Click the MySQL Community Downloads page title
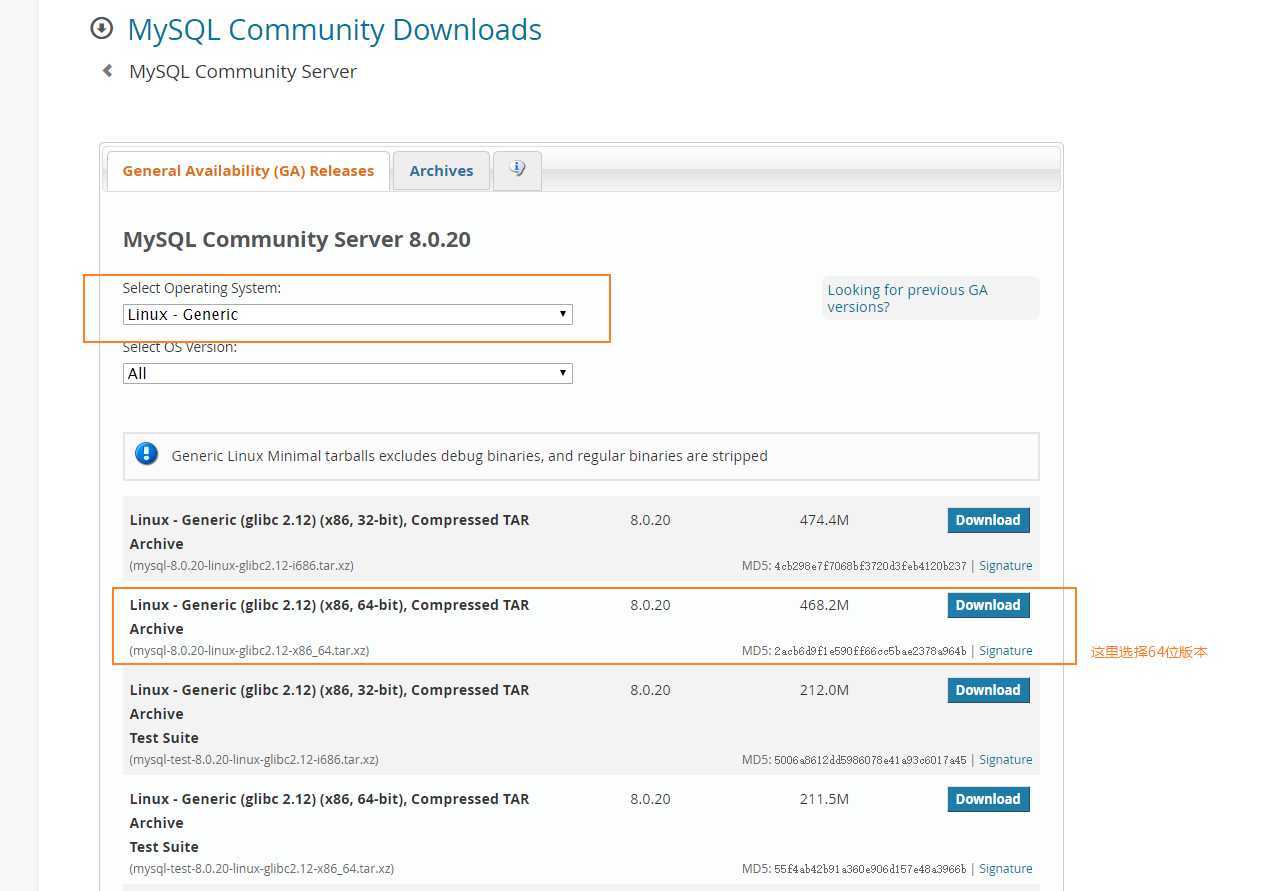 [334, 29]
